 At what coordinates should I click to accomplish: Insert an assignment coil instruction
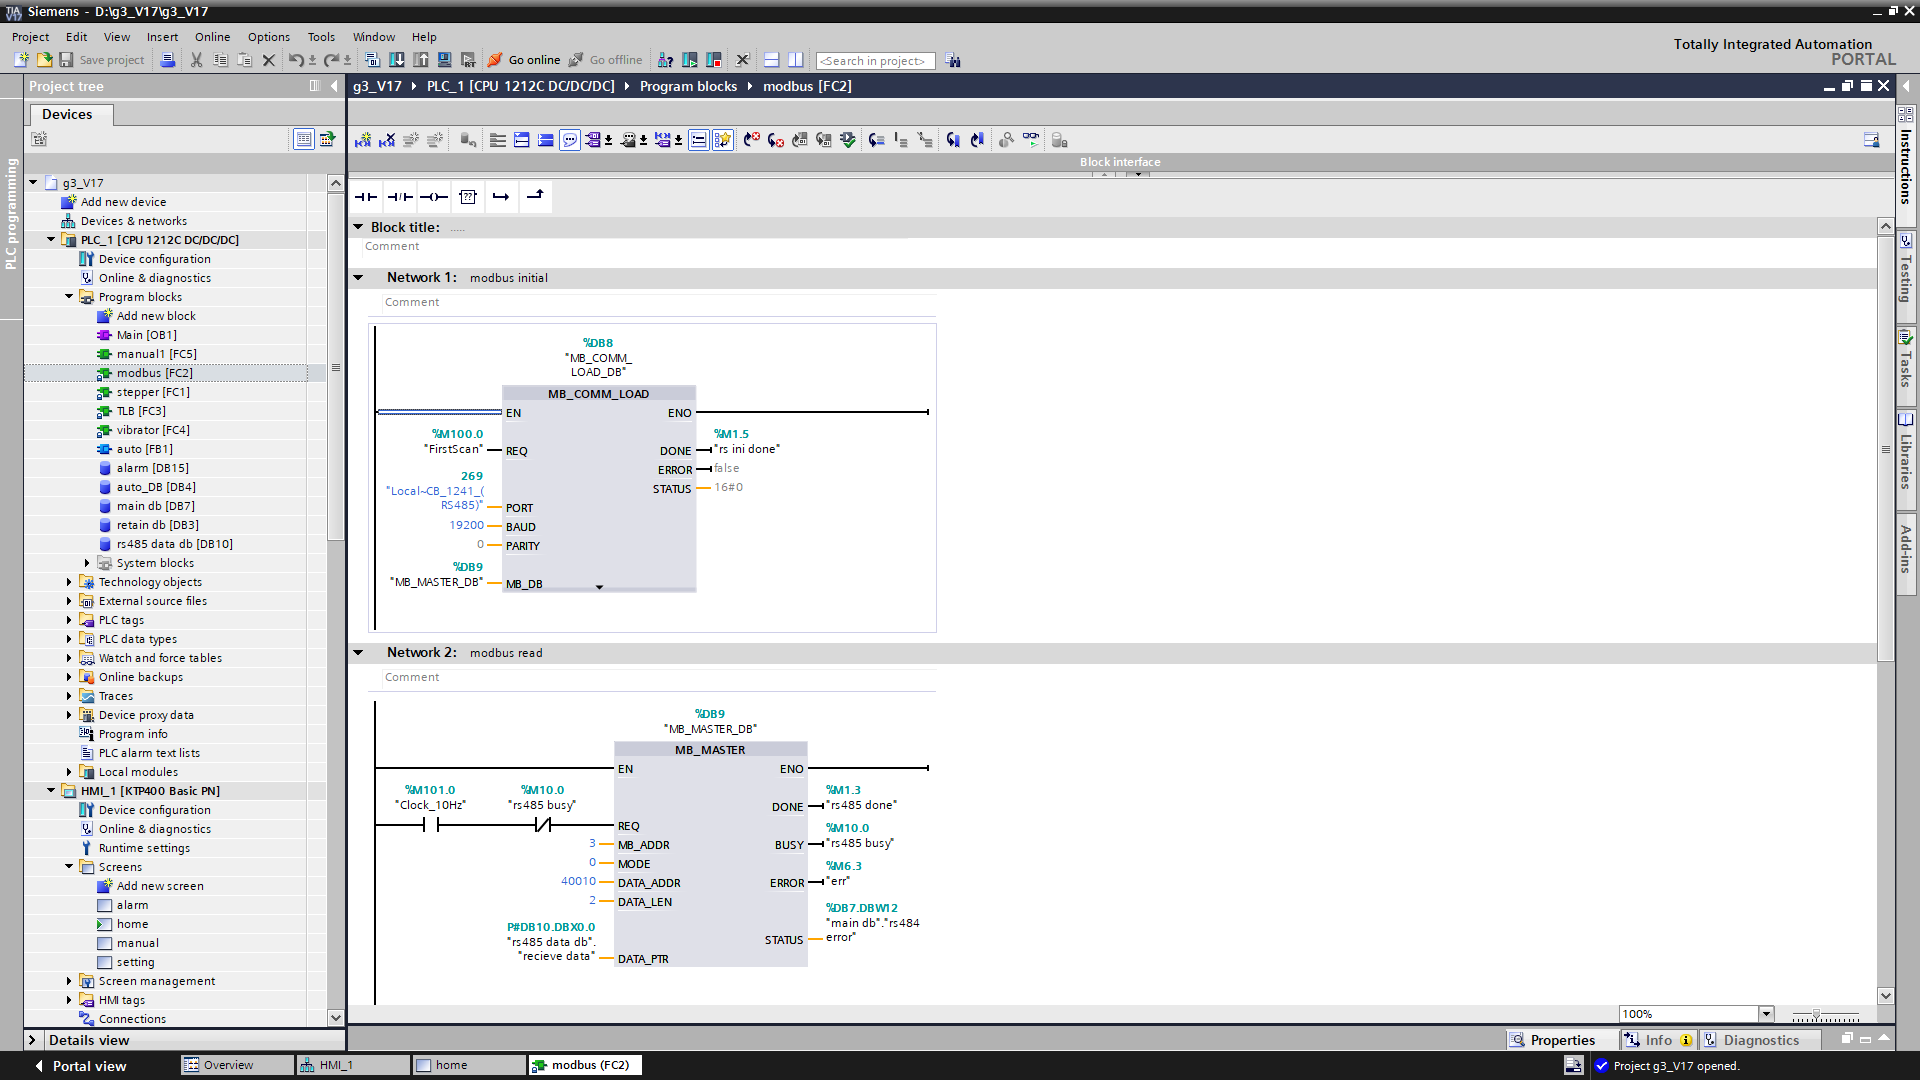[434, 197]
